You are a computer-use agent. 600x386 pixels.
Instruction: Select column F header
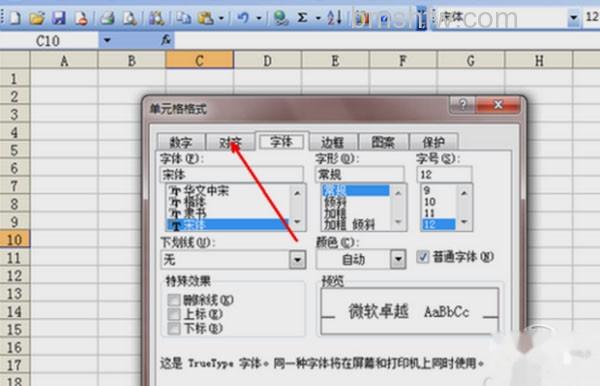coord(403,60)
